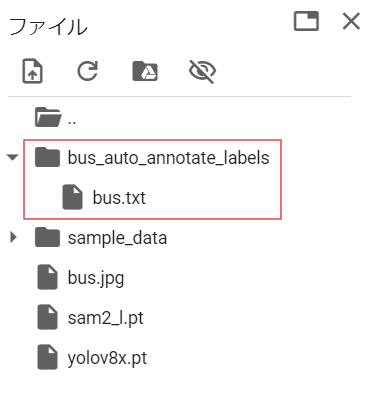
Task: Go up via parent folder icon
Action: pyautogui.click(x=48, y=117)
